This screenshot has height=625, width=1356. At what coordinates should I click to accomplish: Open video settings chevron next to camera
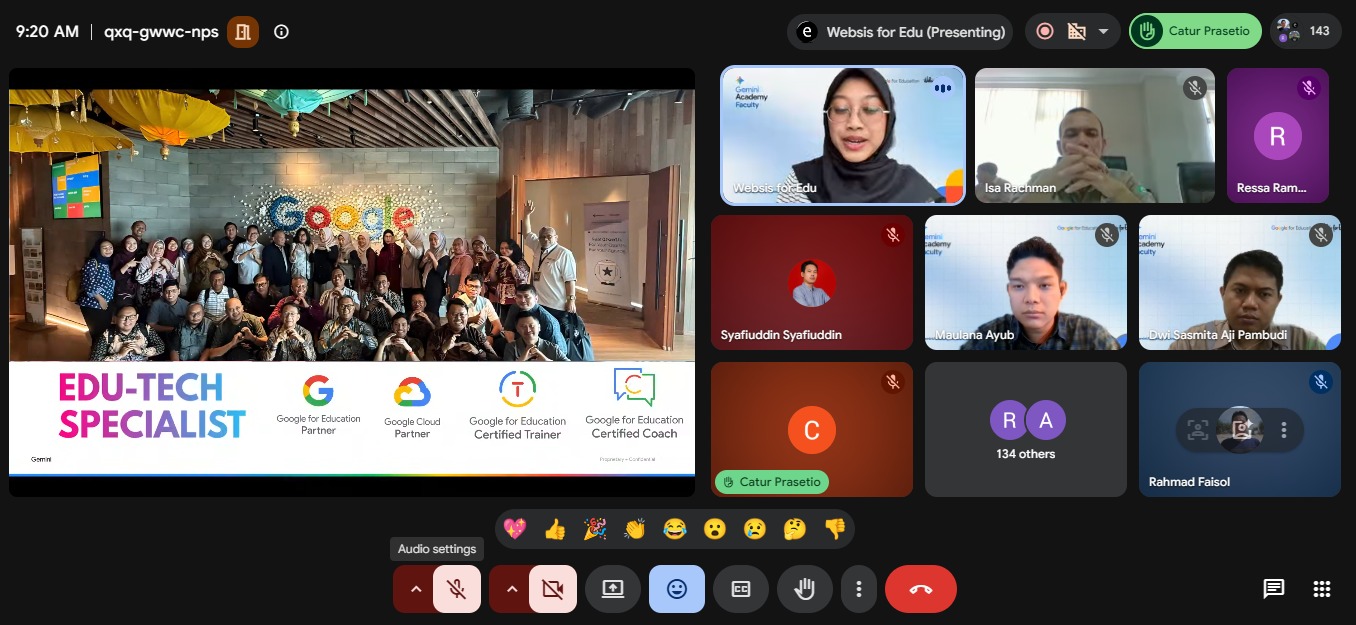512,589
